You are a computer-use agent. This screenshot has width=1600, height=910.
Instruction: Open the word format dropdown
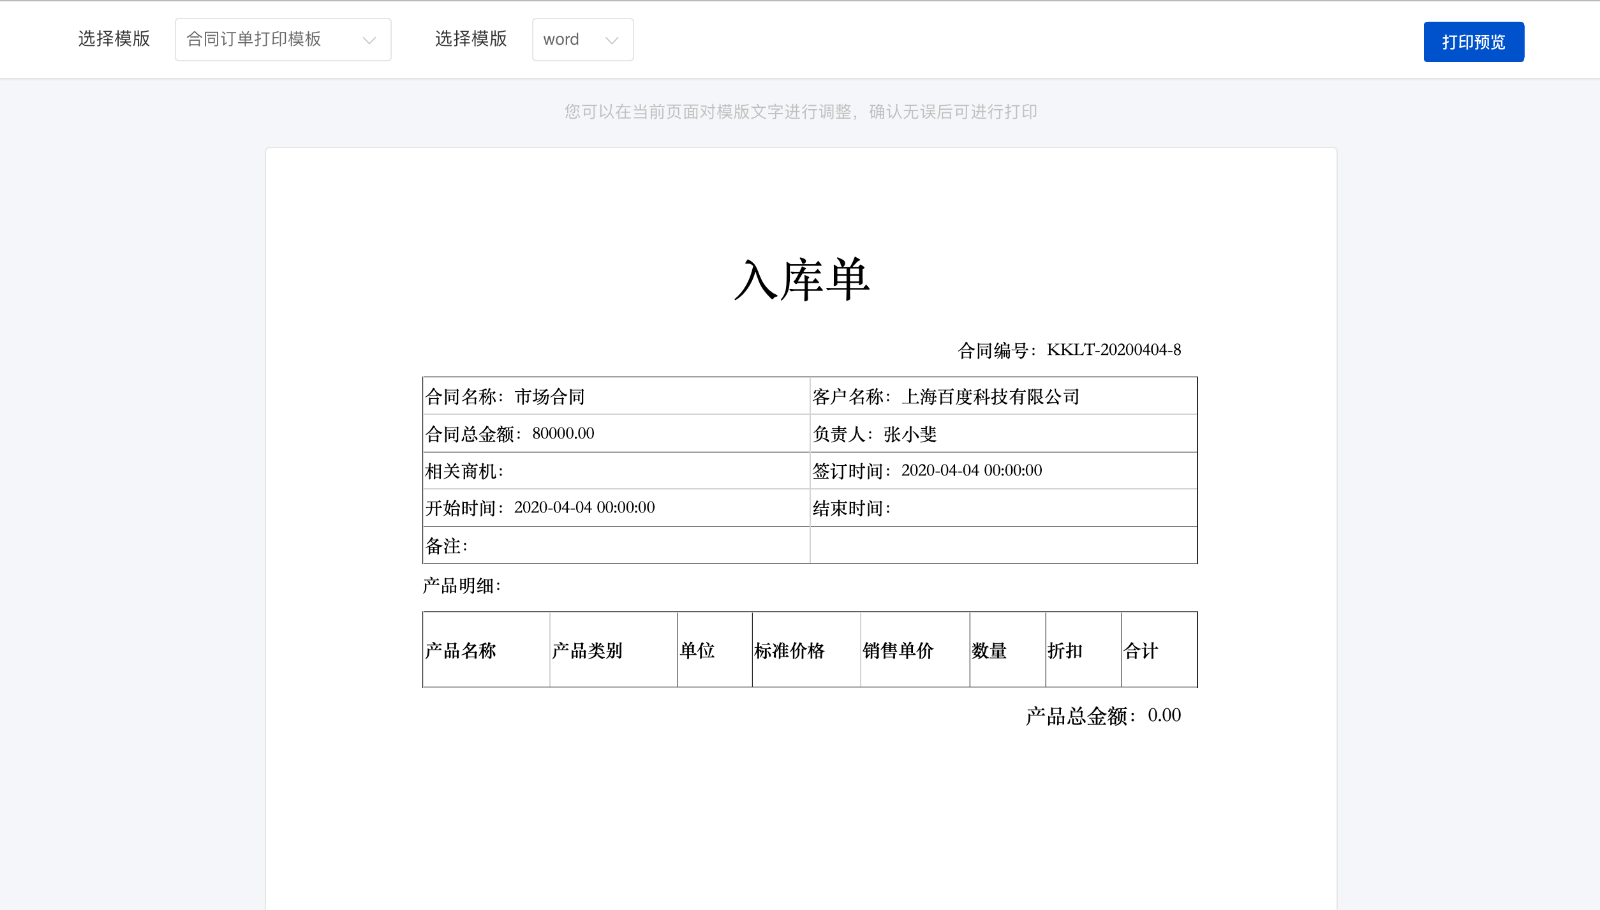click(583, 40)
